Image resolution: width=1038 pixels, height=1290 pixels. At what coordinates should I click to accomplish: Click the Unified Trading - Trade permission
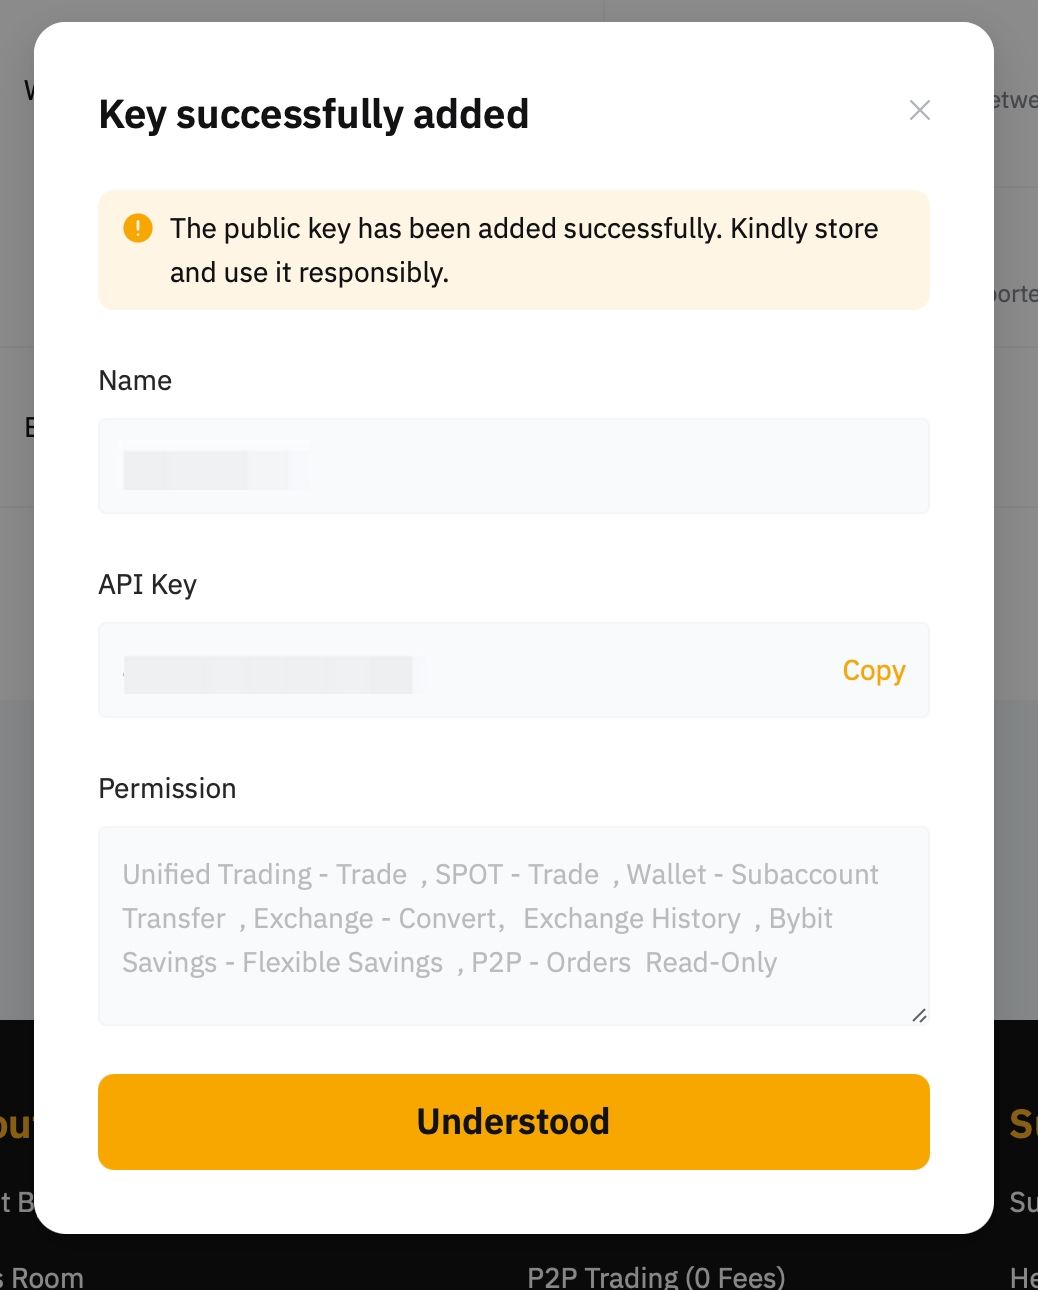click(x=264, y=874)
